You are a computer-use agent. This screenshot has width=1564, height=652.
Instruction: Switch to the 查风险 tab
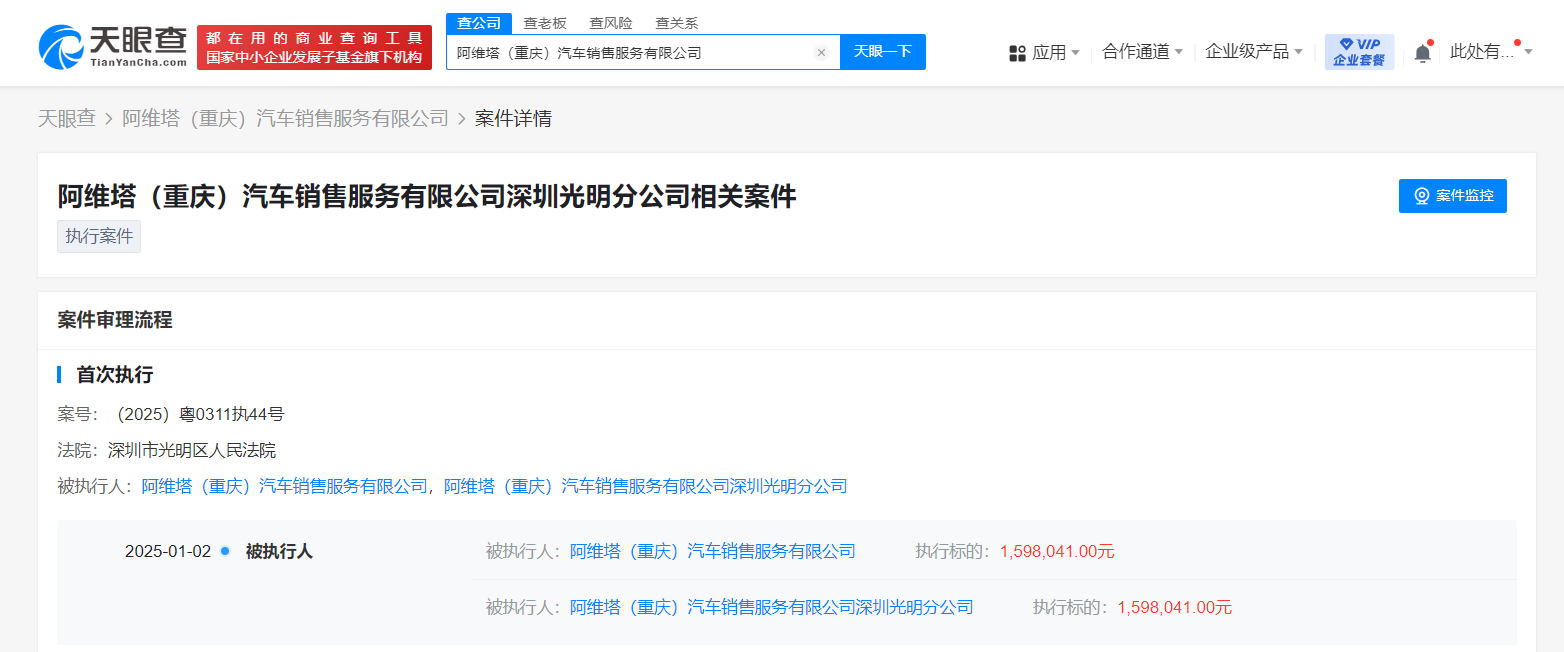click(610, 23)
